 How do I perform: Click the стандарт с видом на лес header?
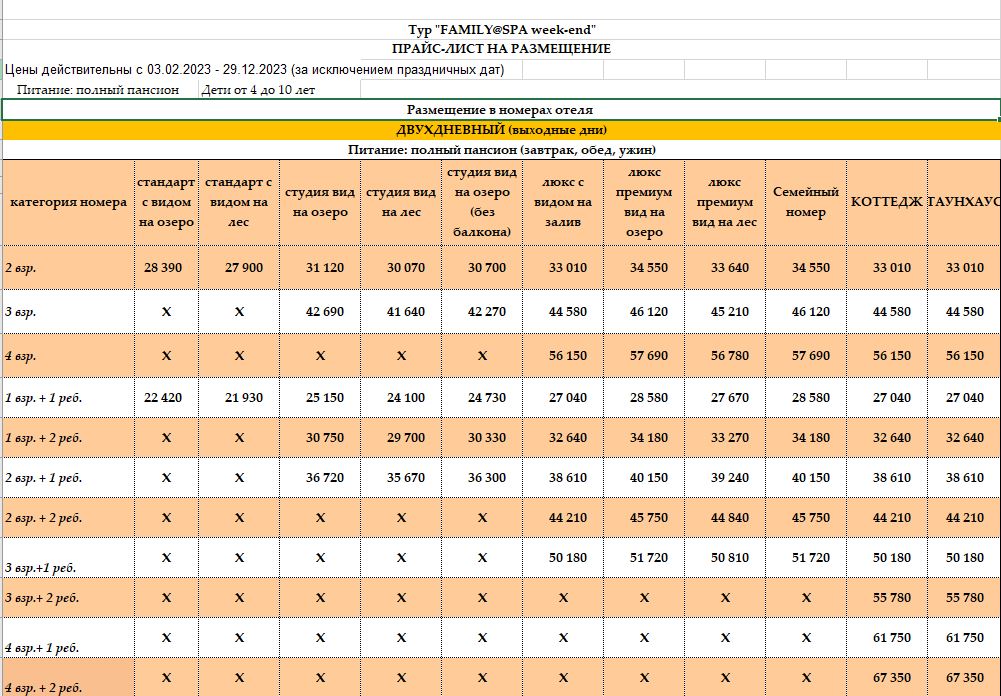[x=239, y=202]
